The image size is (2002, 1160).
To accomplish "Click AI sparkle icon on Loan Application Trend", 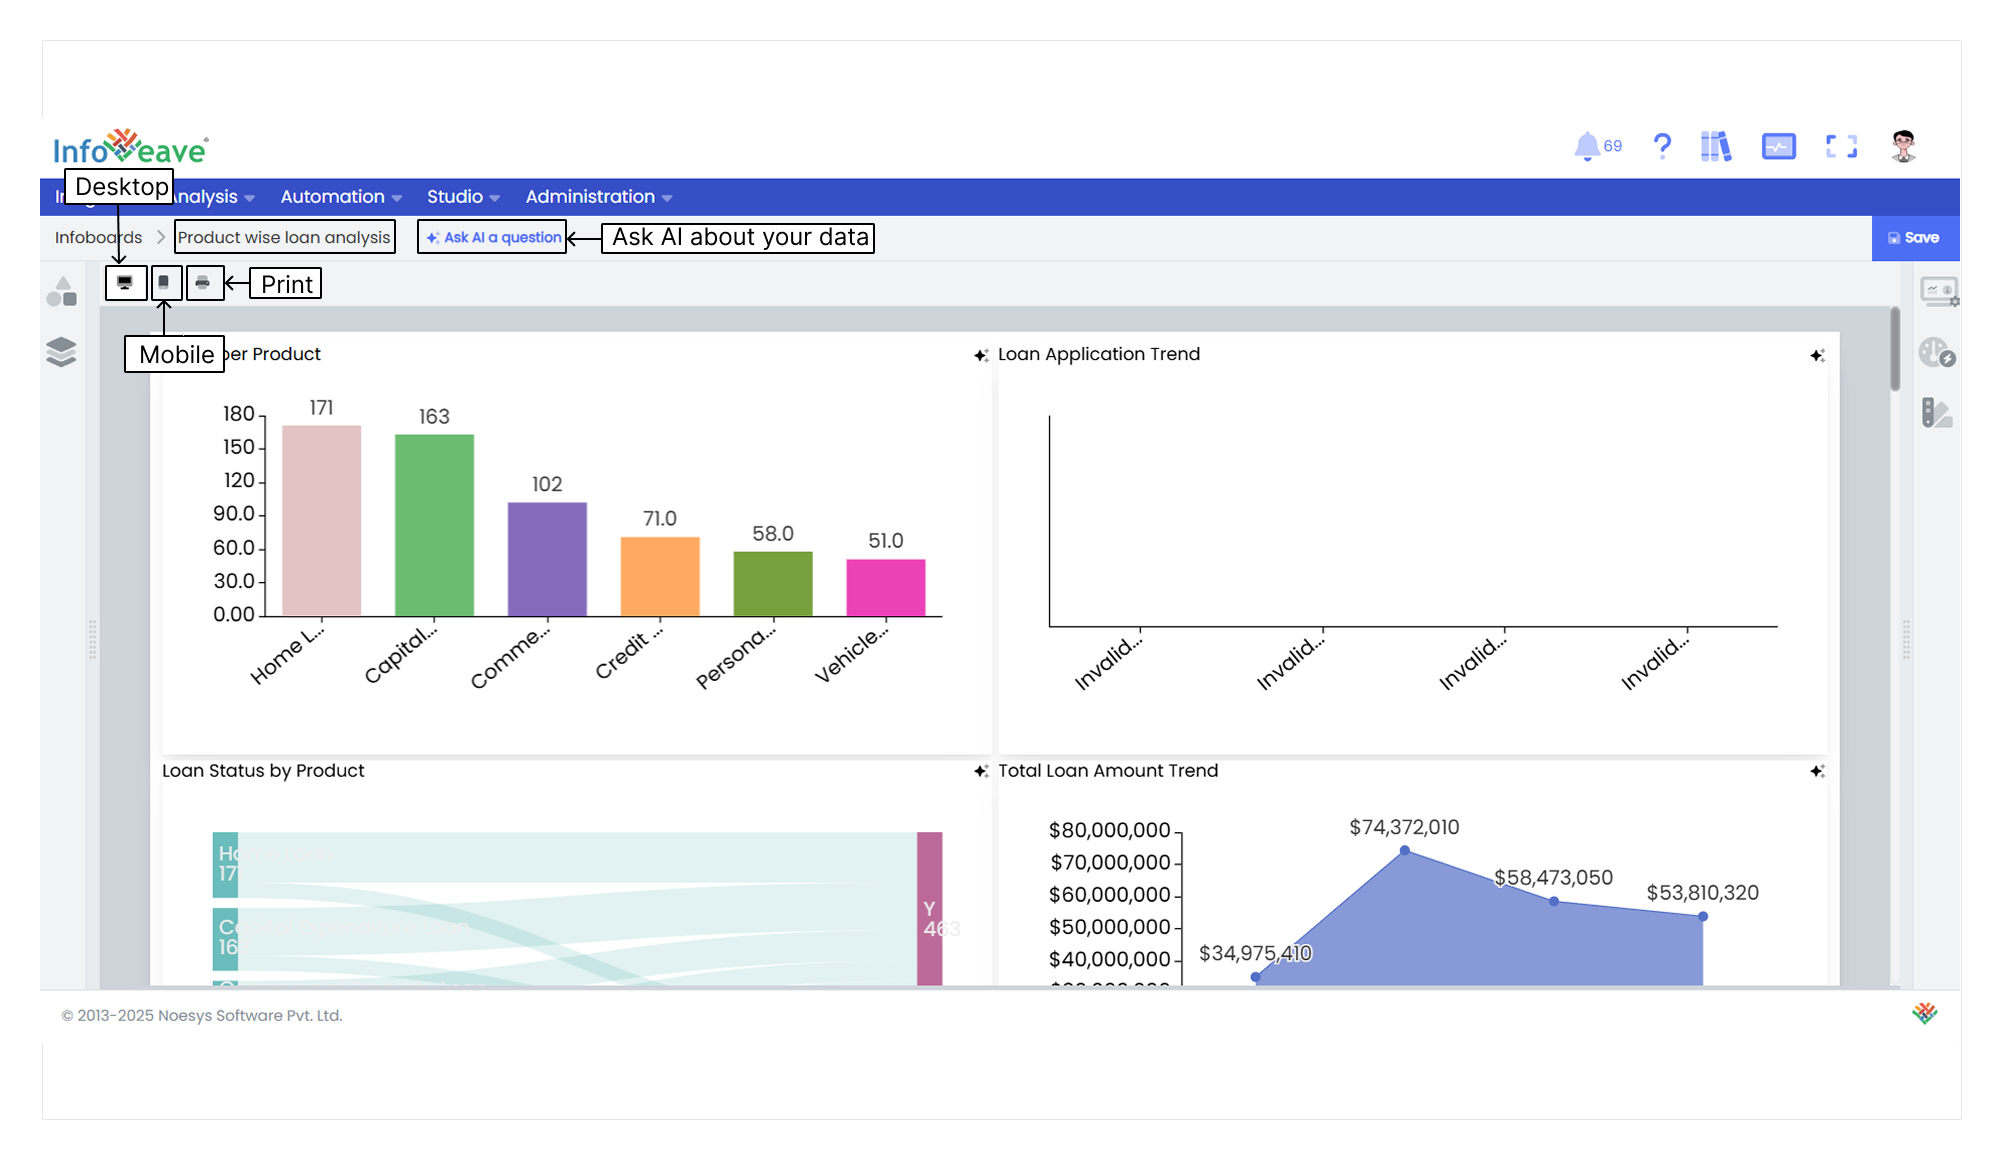I will click(1817, 355).
